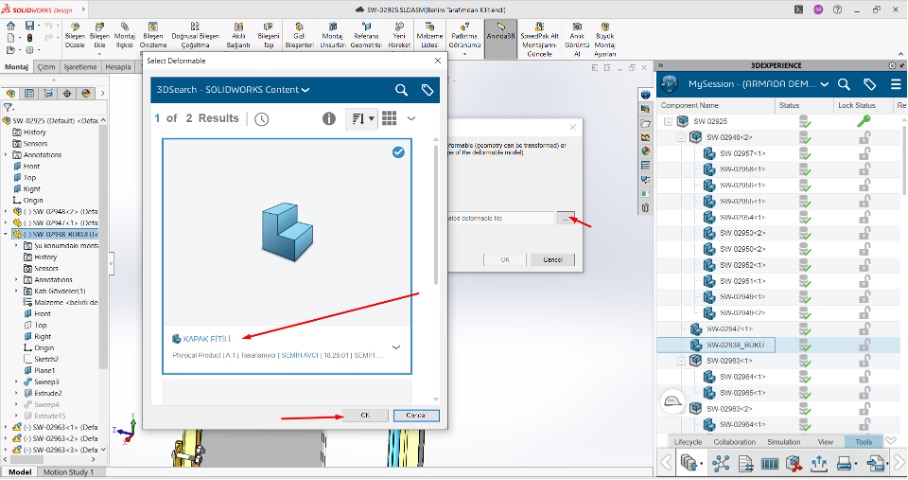Image resolution: width=908 pixels, height=480 pixels.
Task: Click Doğrusal Bileşen Çoğaltma tool
Action: coord(195,36)
